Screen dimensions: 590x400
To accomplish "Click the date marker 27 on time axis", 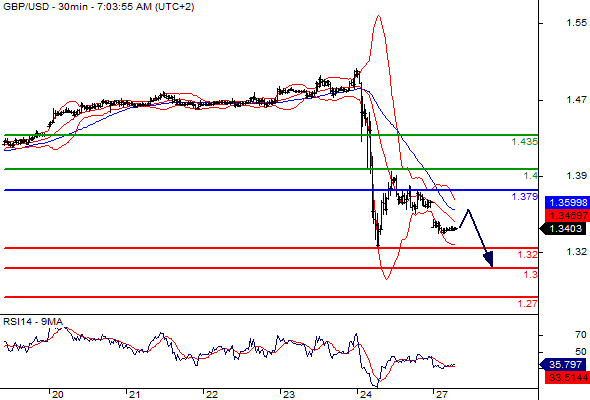I will (x=442, y=394).
